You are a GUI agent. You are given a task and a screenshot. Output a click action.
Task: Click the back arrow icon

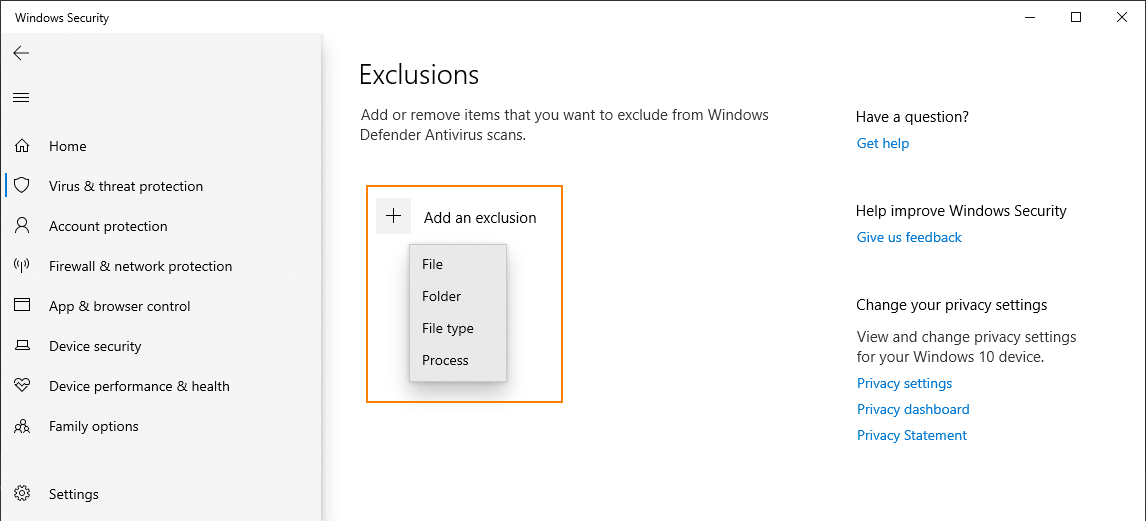click(x=21, y=53)
